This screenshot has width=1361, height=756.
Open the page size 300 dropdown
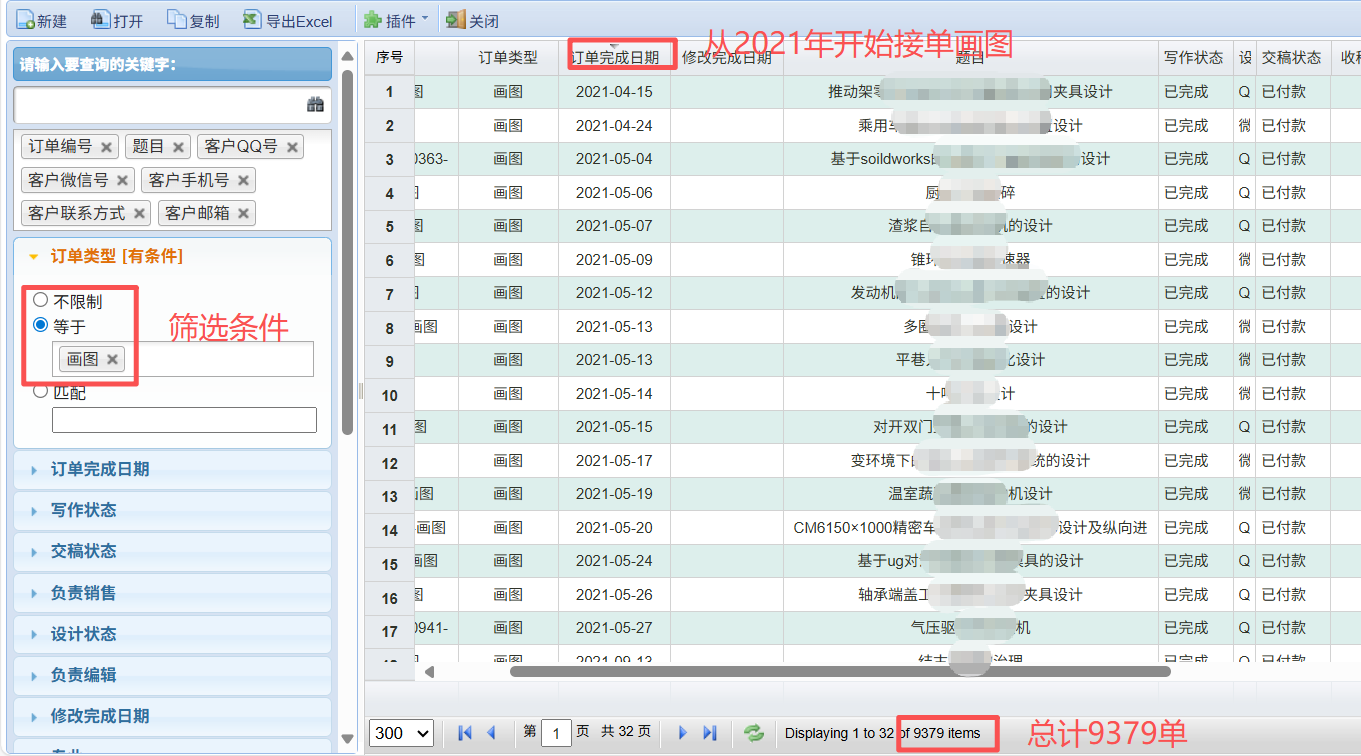coord(401,733)
